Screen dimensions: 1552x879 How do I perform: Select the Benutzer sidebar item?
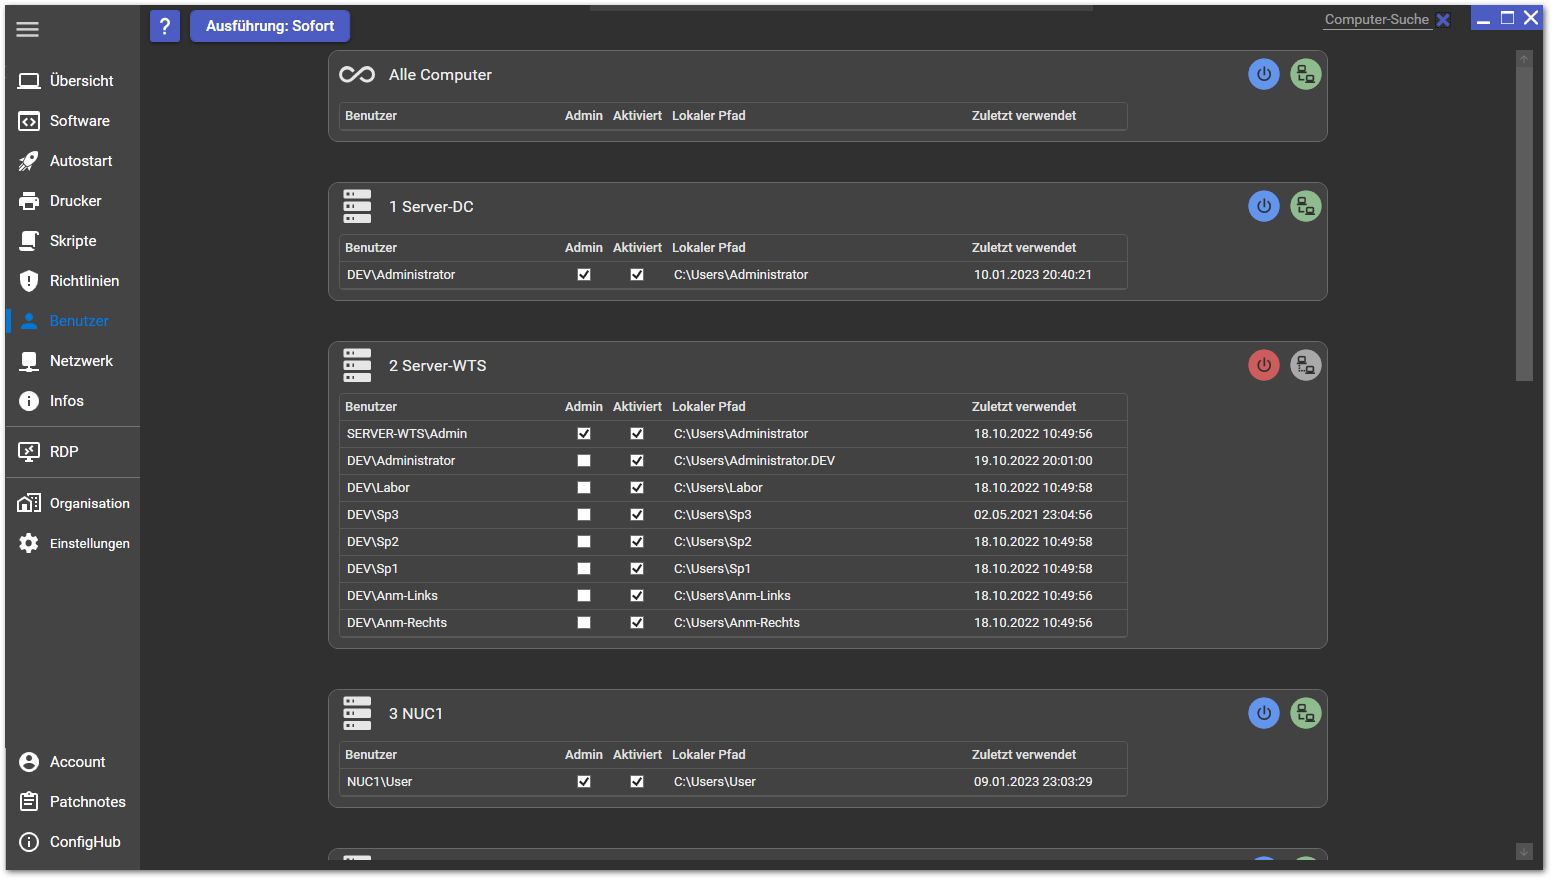(x=72, y=321)
